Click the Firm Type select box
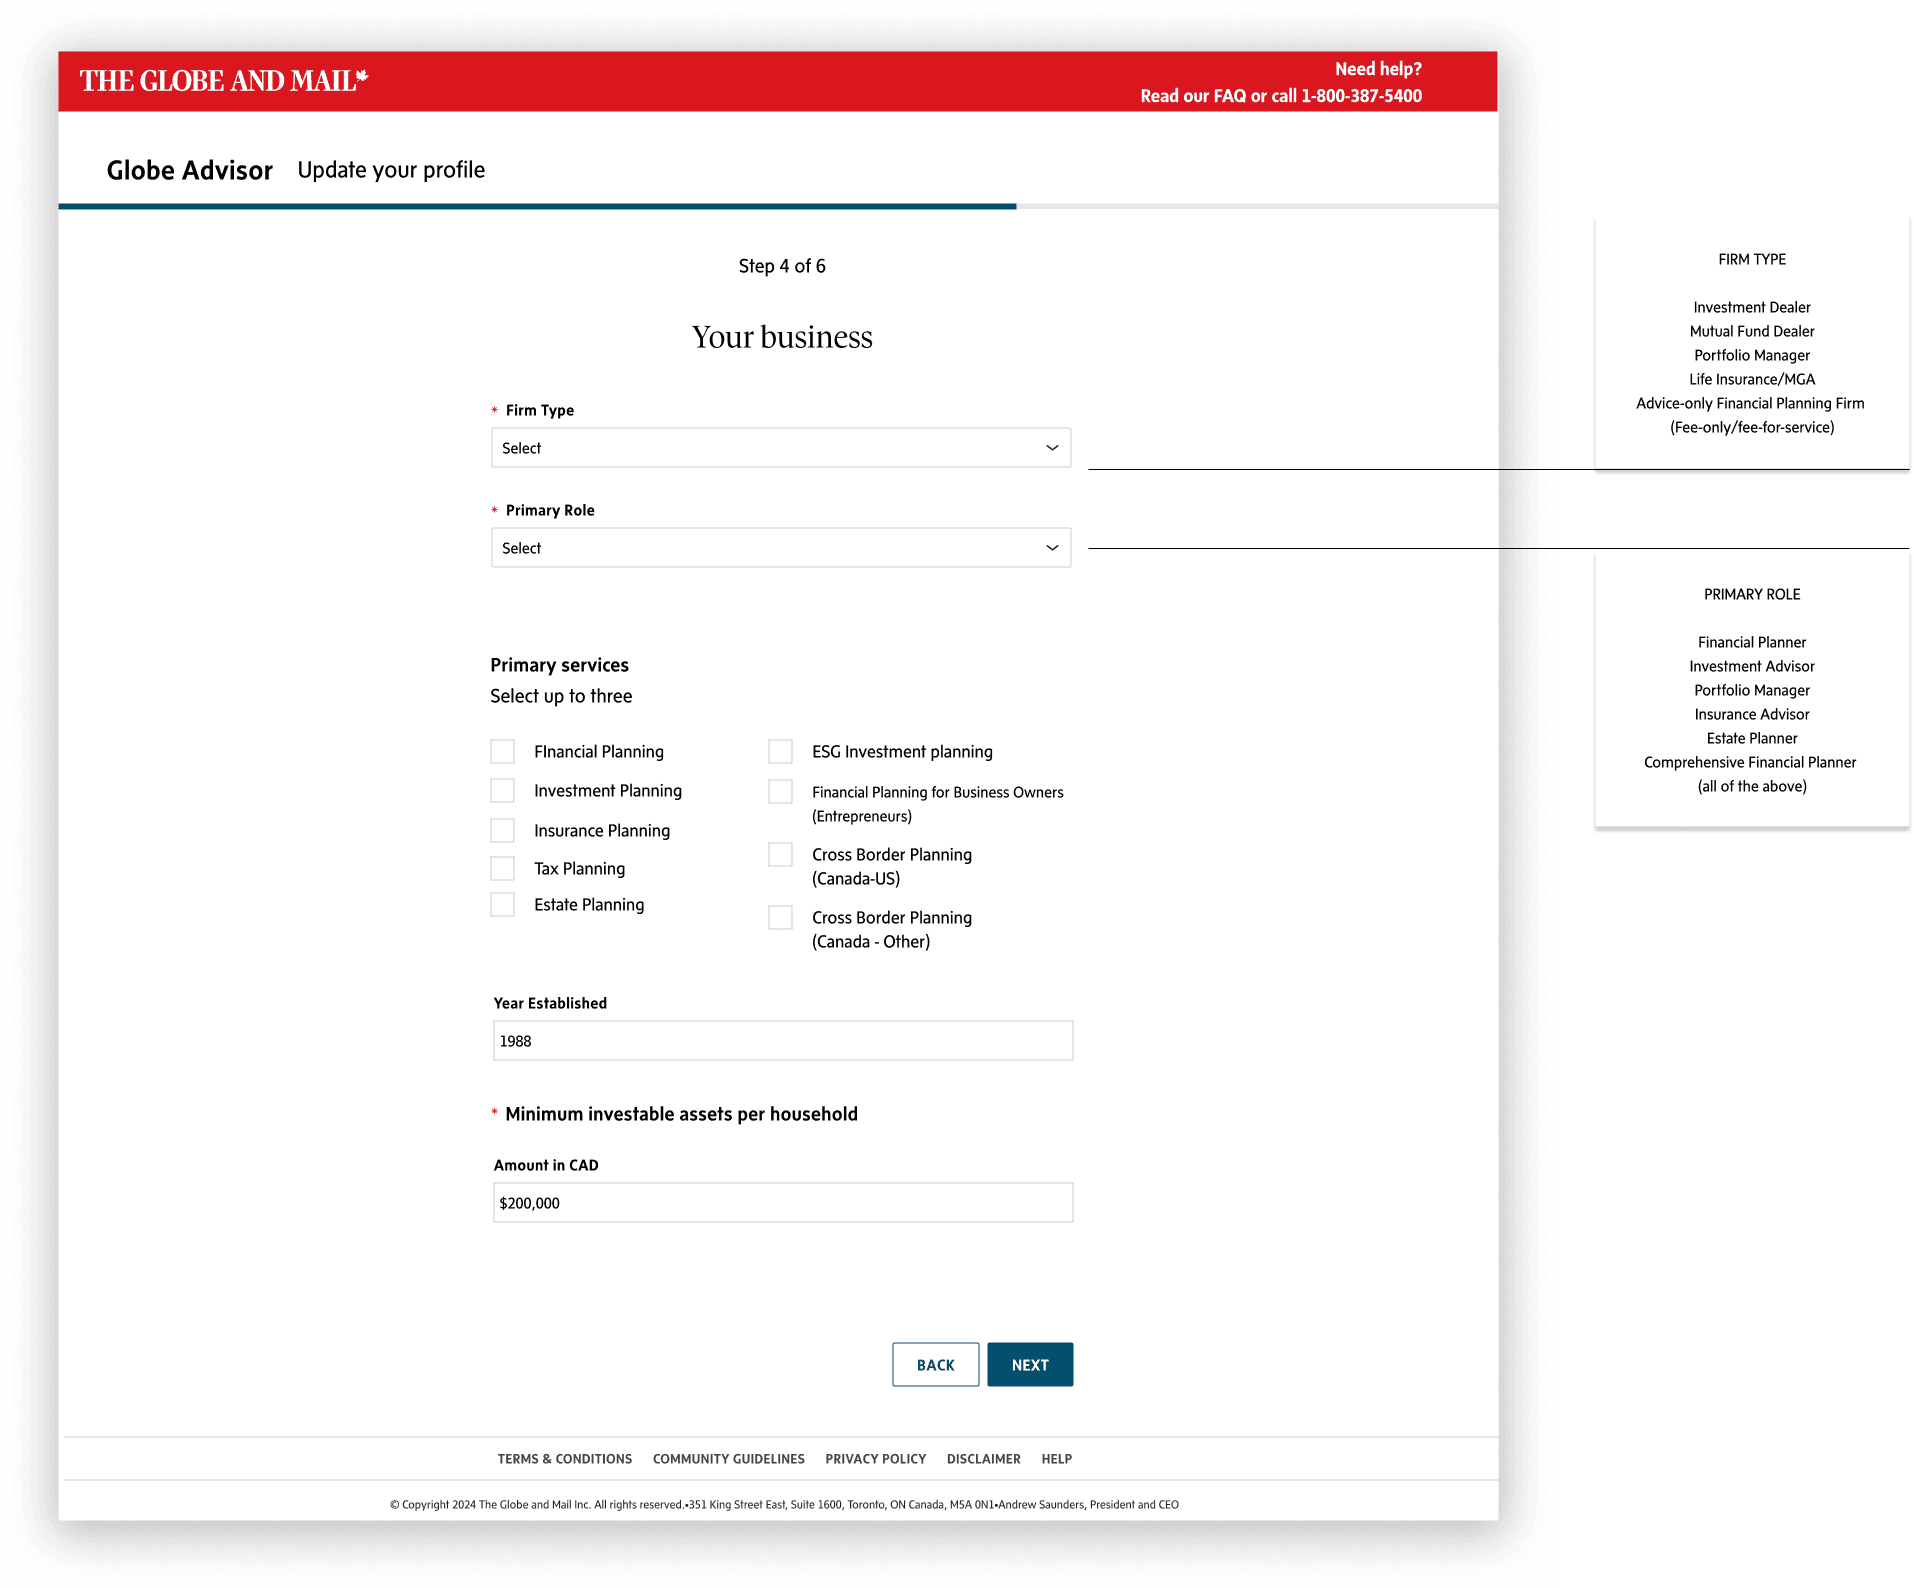The height and width of the screenshot is (1588, 1914). pos(781,448)
